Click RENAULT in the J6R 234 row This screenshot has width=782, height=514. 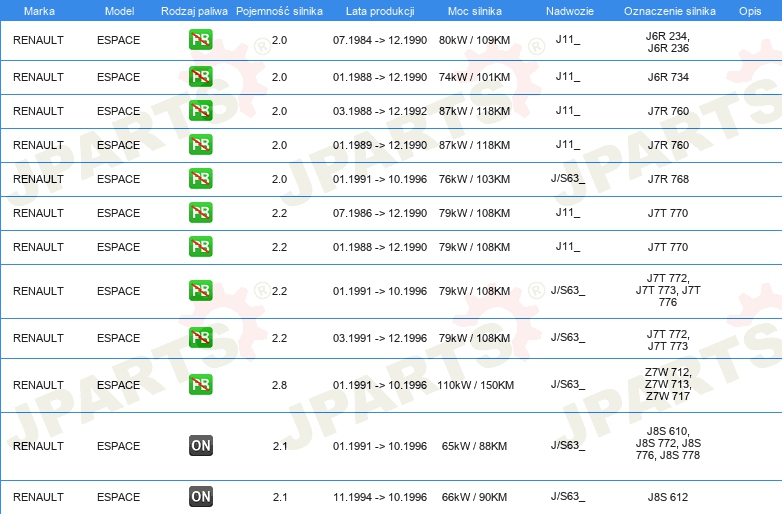pos(38,40)
